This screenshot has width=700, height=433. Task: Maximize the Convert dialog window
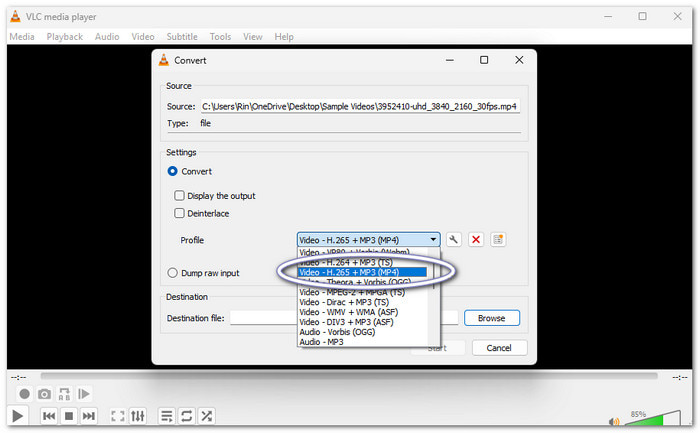(484, 60)
